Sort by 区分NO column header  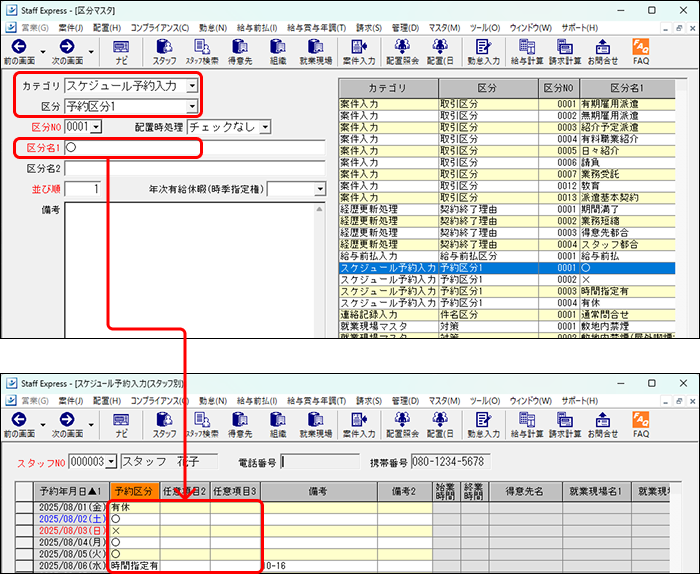point(558,88)
